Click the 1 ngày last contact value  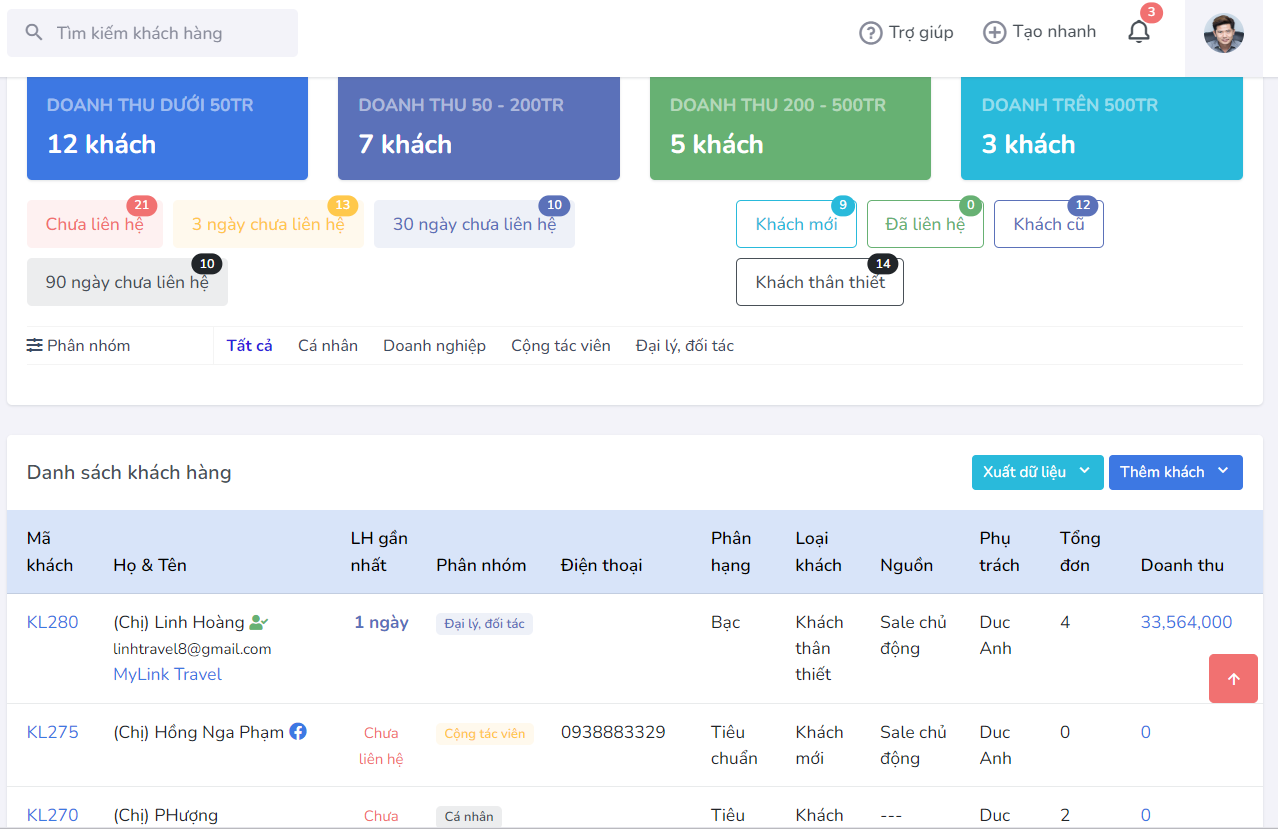381,622
